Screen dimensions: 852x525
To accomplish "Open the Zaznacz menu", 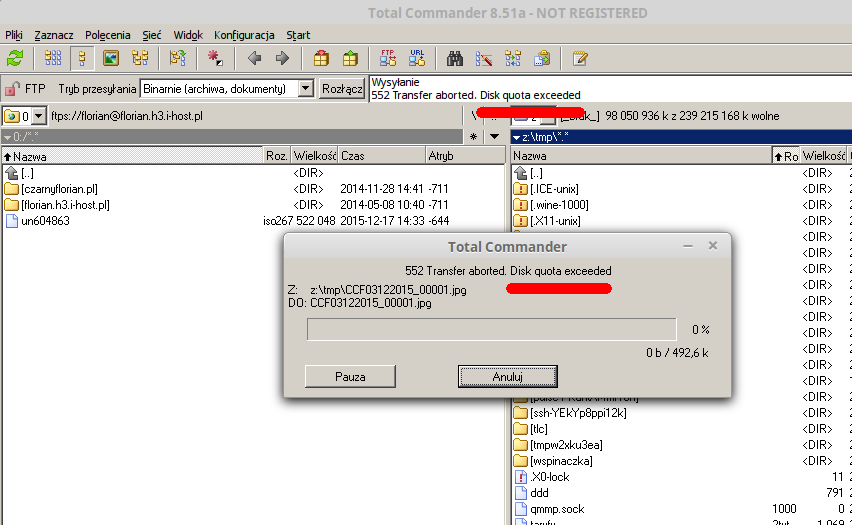I will tap(54, 35).
